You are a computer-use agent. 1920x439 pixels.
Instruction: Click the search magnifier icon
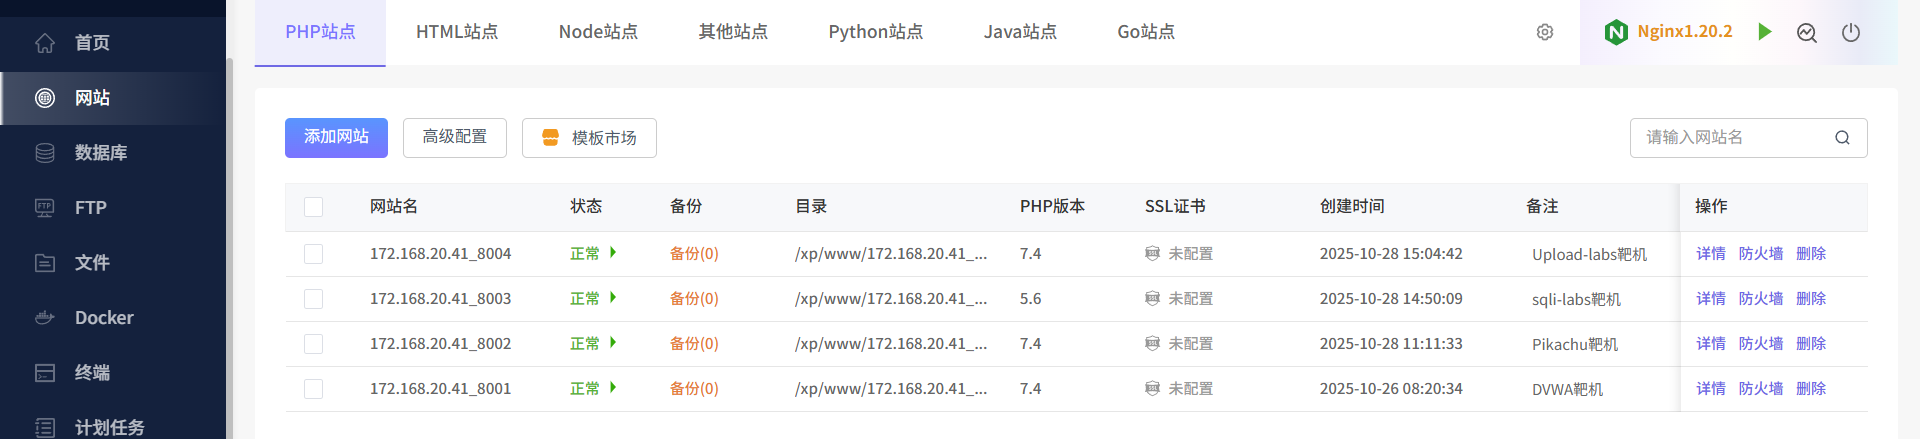pos(1842,138)
